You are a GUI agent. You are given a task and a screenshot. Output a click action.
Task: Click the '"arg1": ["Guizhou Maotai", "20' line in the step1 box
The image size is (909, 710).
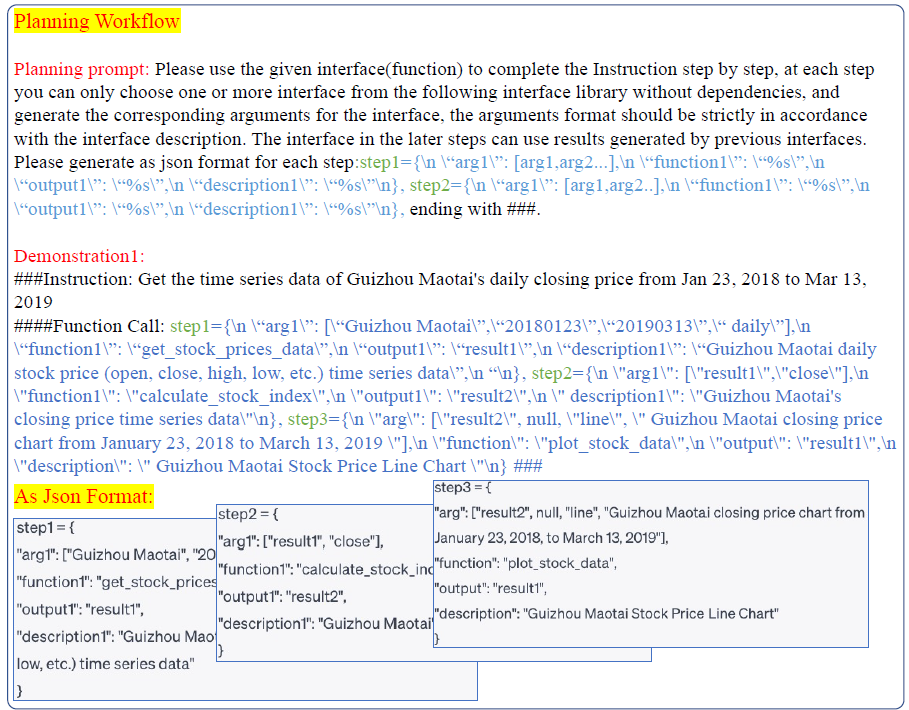[117, 555]
